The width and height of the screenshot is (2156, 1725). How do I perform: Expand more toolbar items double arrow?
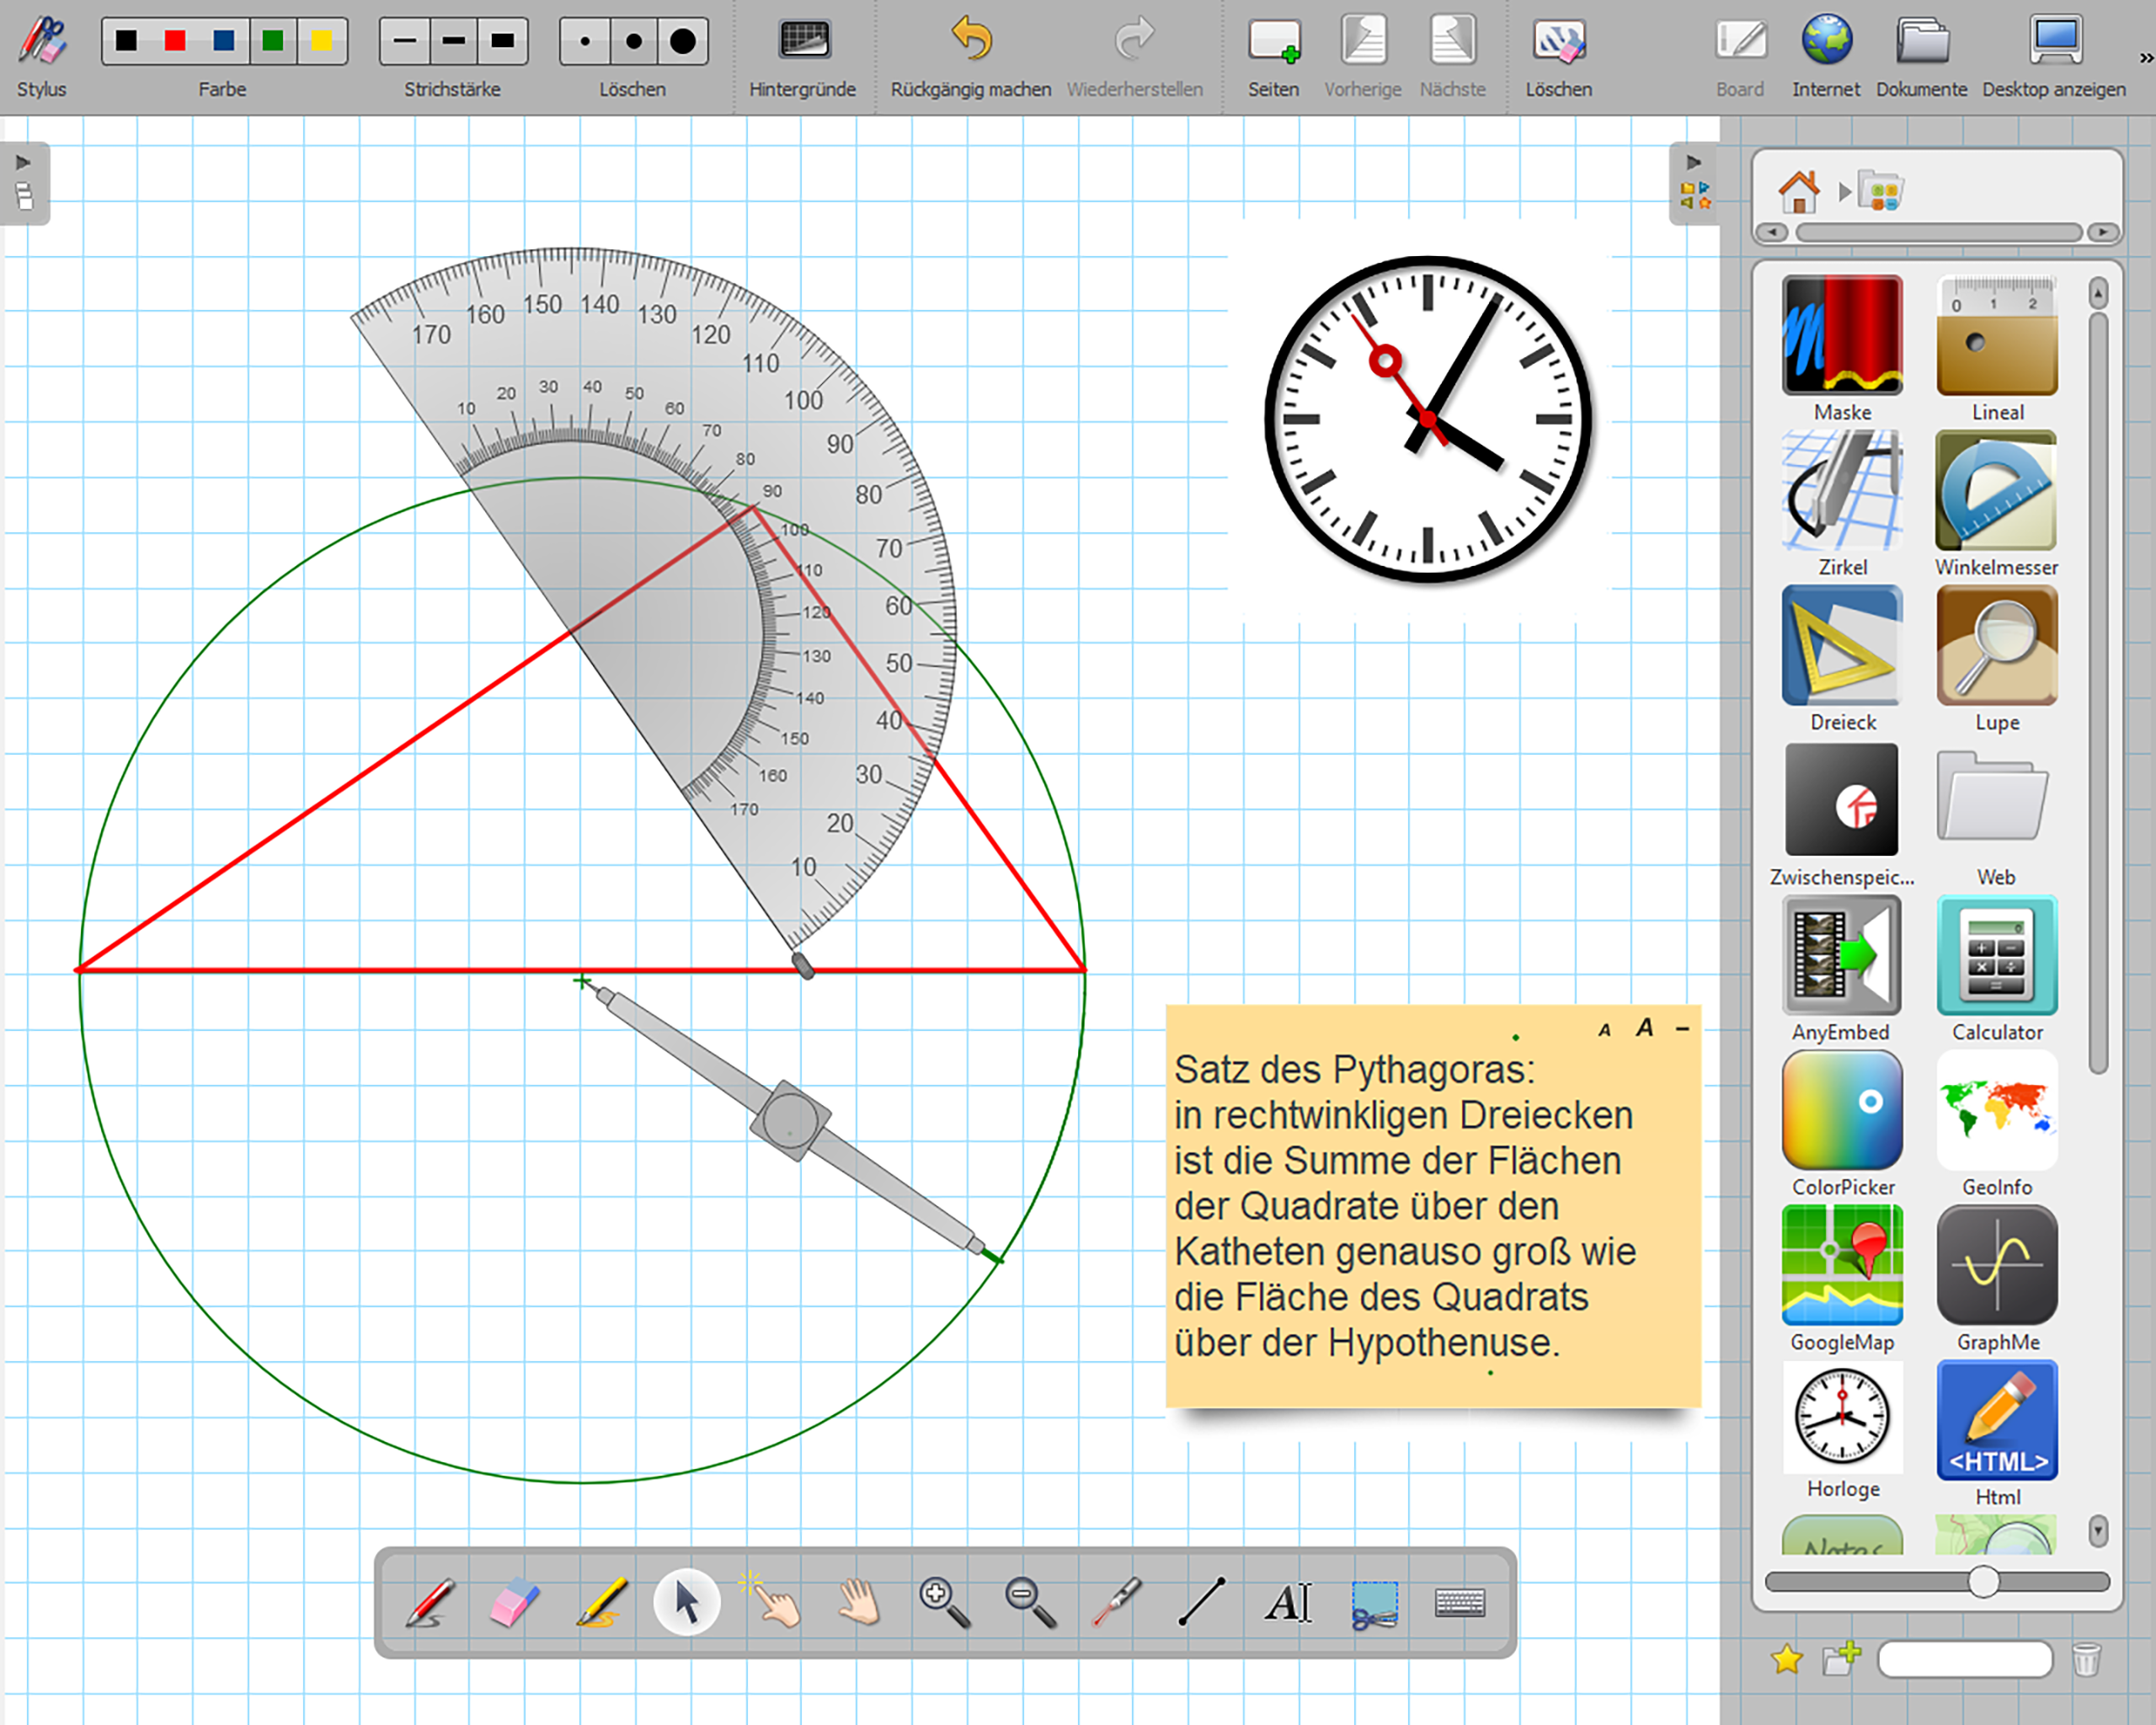[x=2145, y=58]
